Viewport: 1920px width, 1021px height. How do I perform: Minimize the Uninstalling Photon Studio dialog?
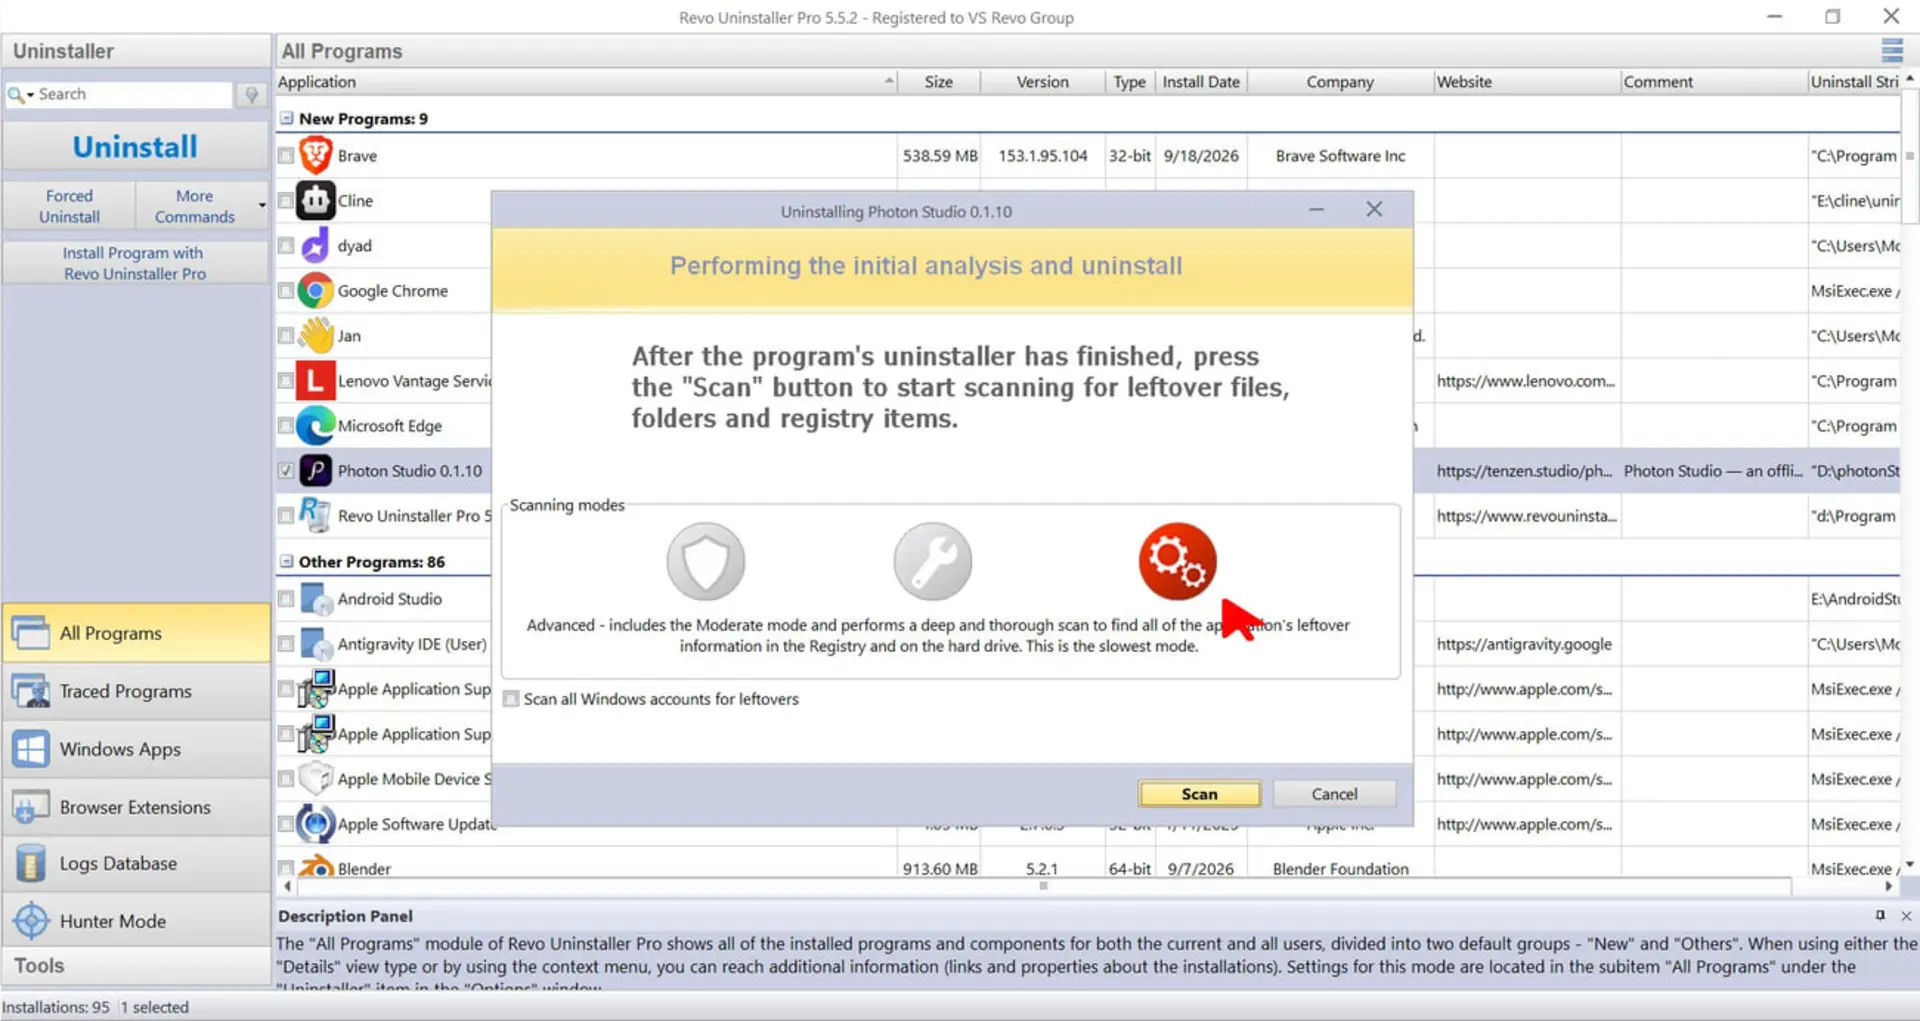[x=1316, y=210]
